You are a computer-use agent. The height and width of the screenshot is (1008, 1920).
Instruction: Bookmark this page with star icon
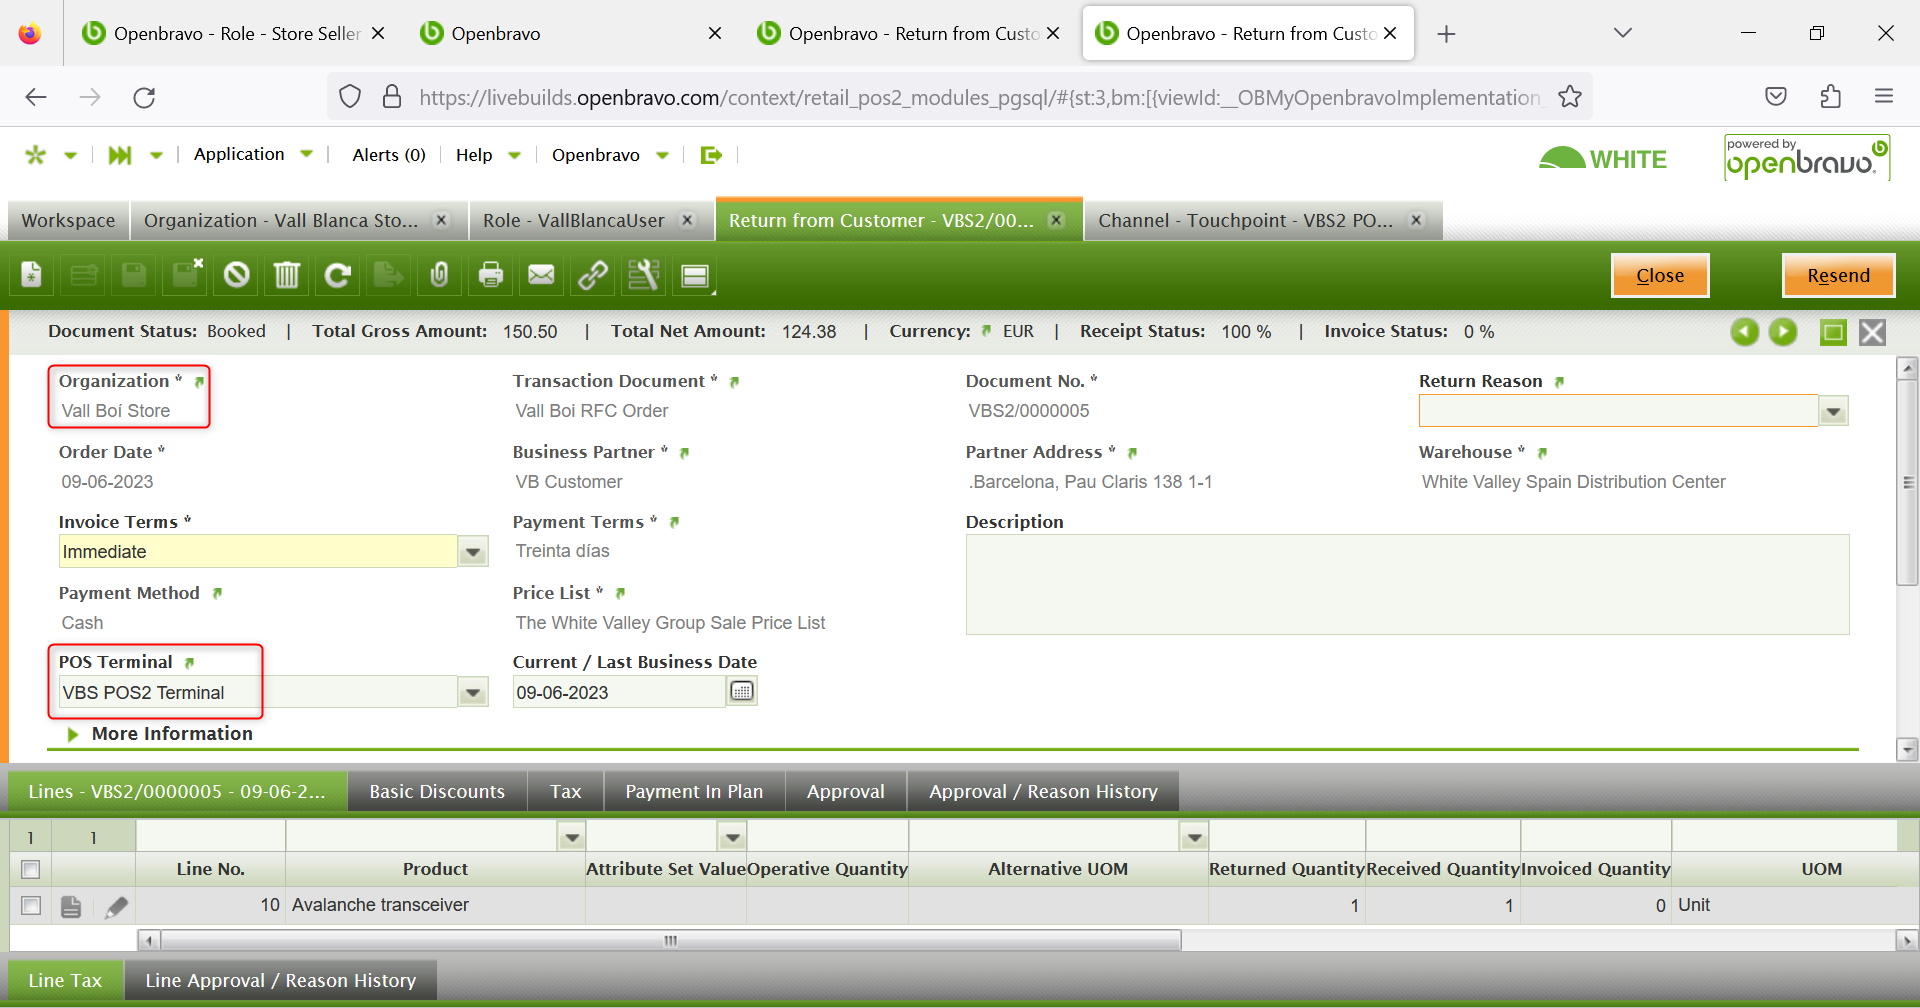coord(1570,97)
